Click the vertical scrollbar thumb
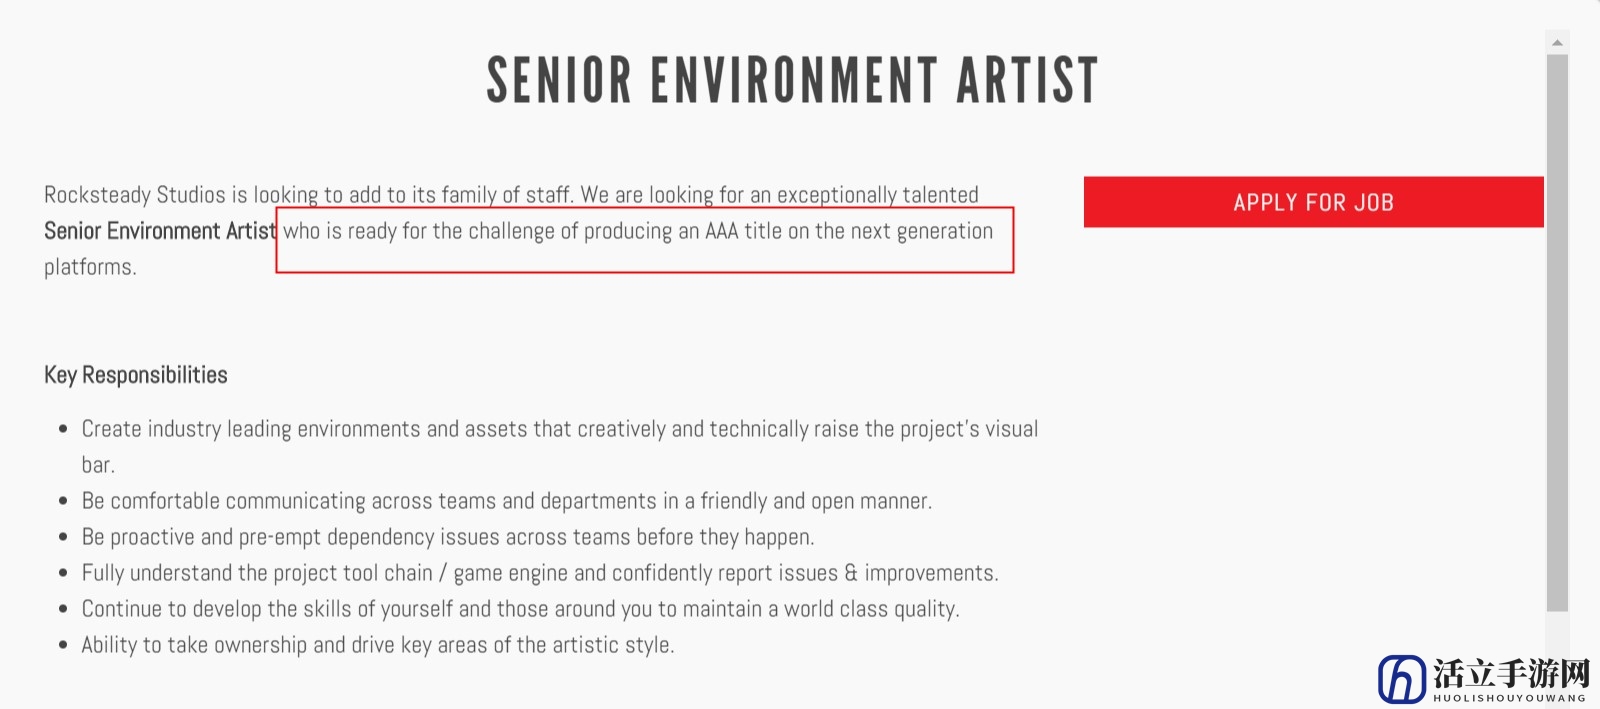The image size is (1600, 709). click(x=1557, y=332)
